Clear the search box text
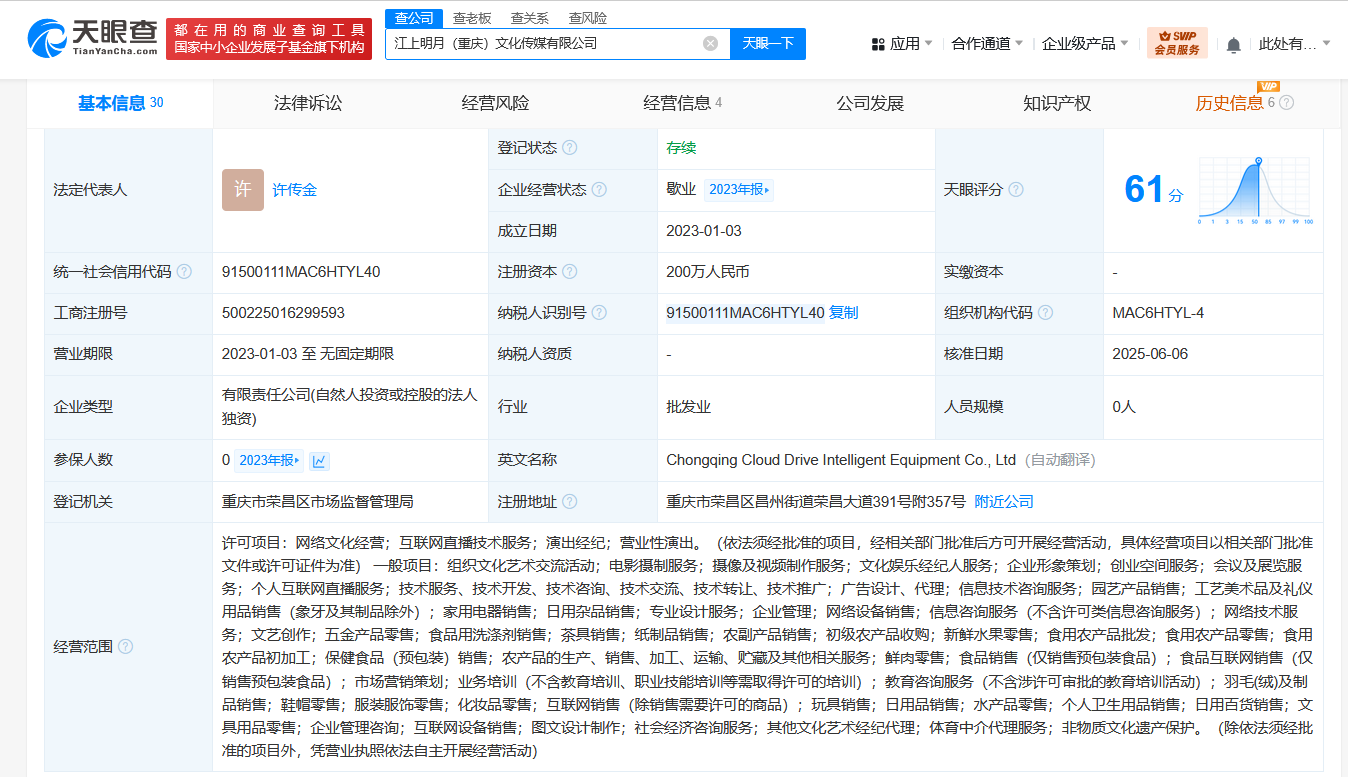Viewport: 1348px width, 777px height. (x=710, y=44)
